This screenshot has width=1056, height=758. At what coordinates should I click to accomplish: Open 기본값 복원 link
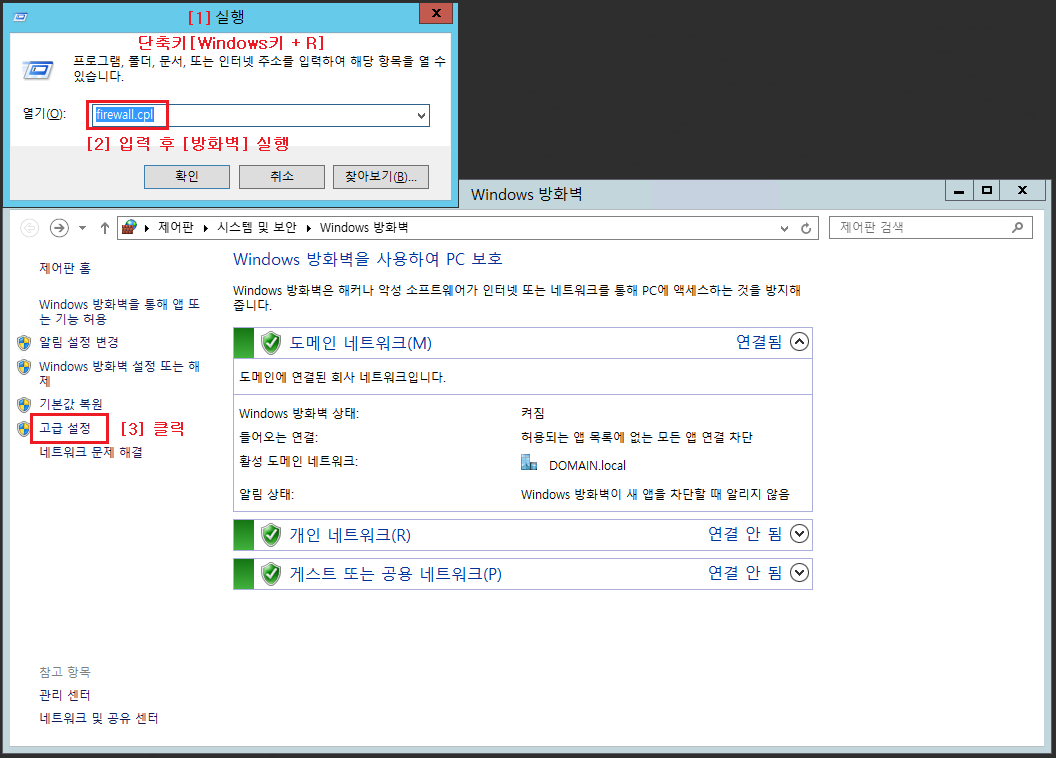[71, 404]
